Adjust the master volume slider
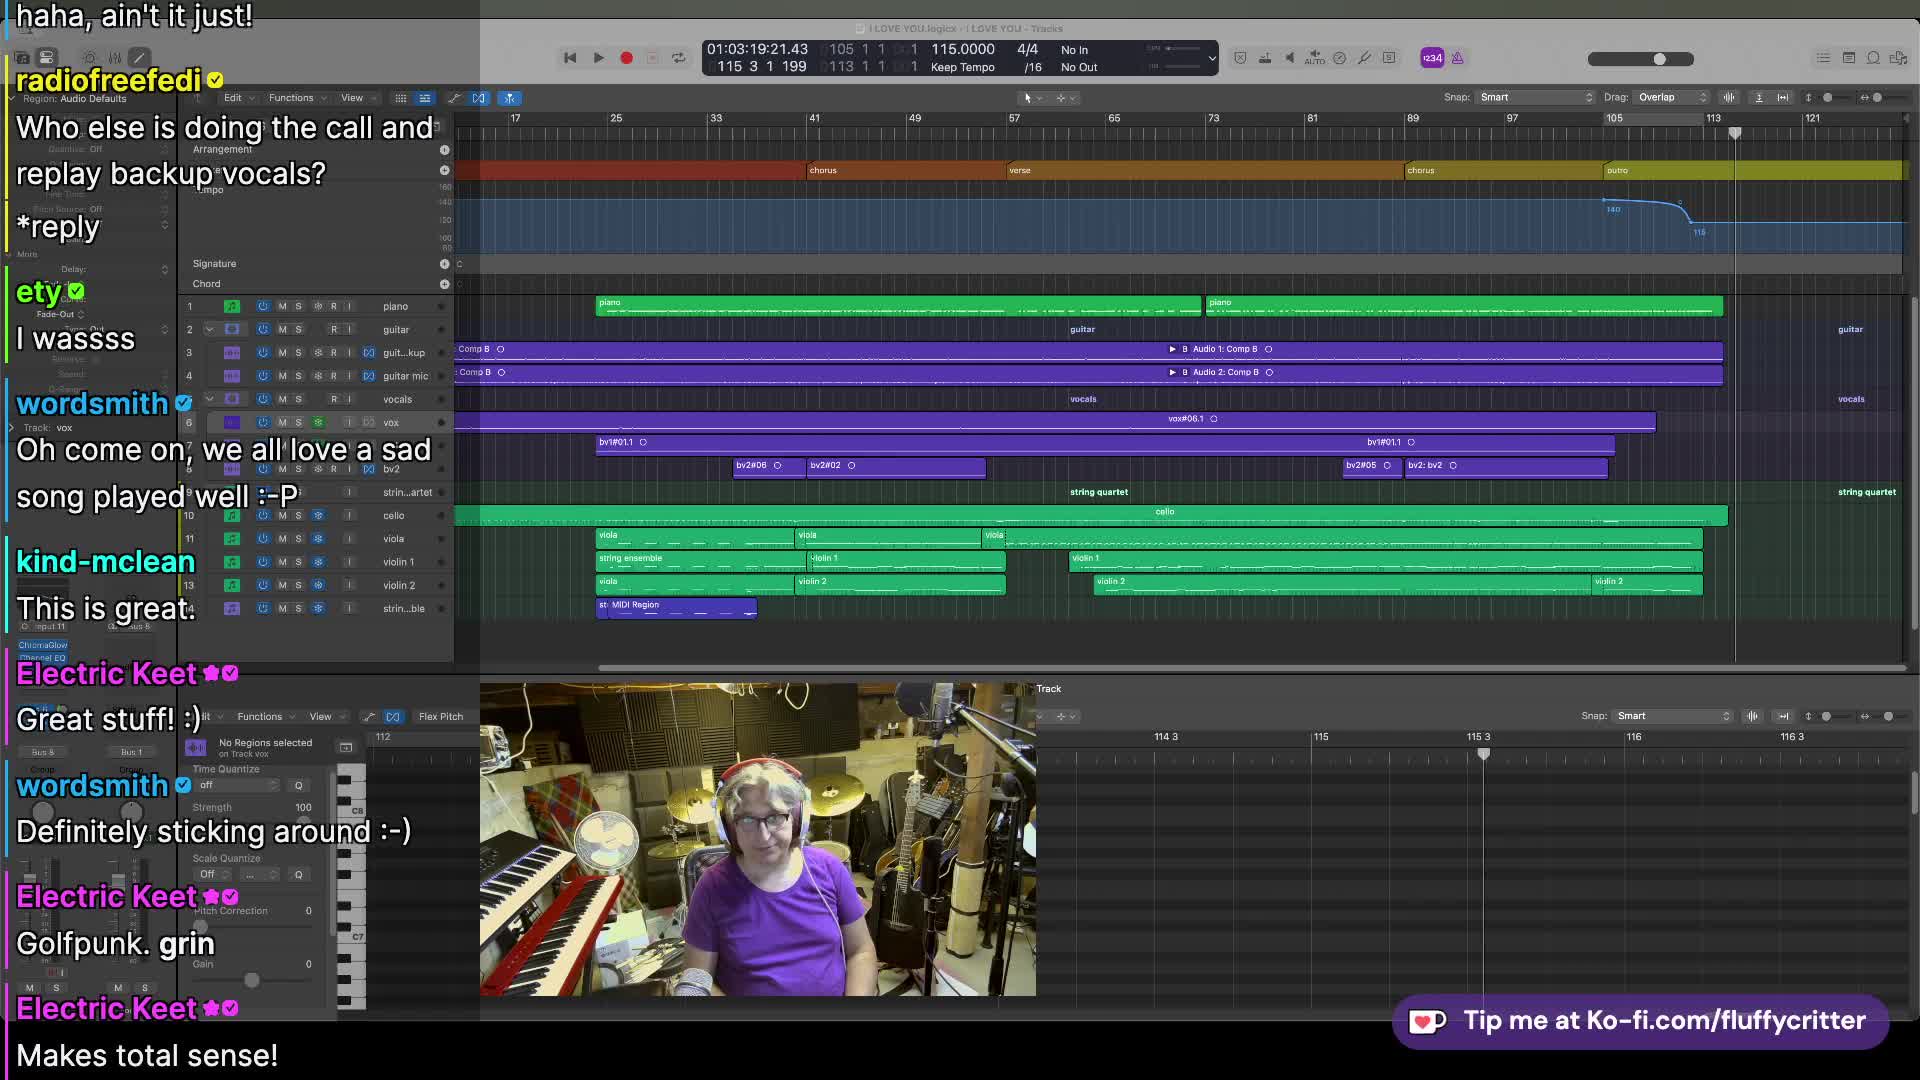 1659,59
